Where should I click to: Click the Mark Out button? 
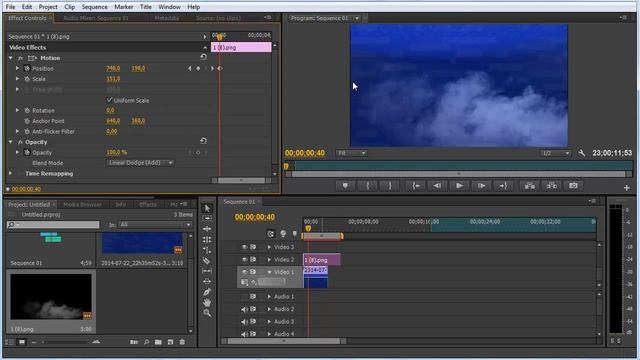390,186
